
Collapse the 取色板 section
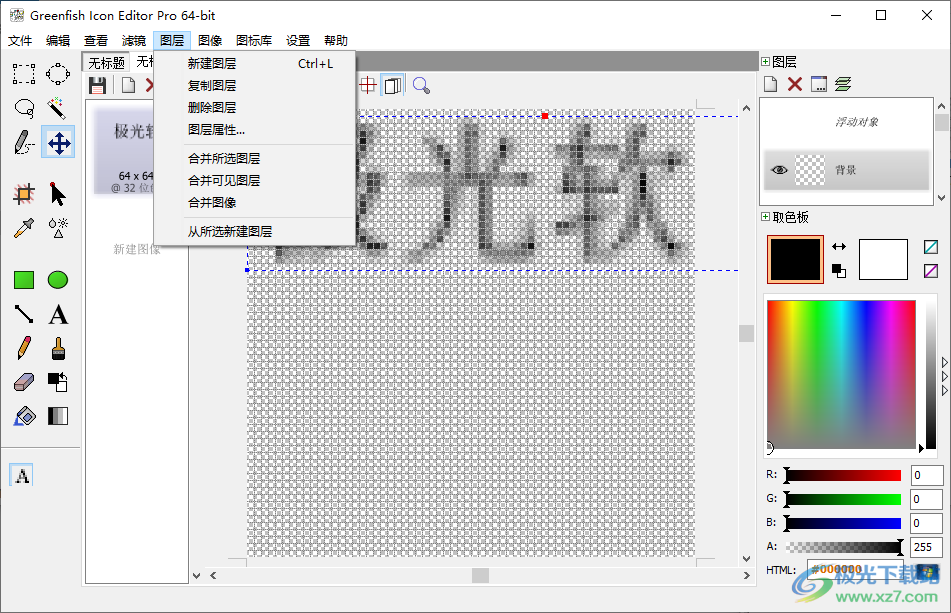[764, 214]
